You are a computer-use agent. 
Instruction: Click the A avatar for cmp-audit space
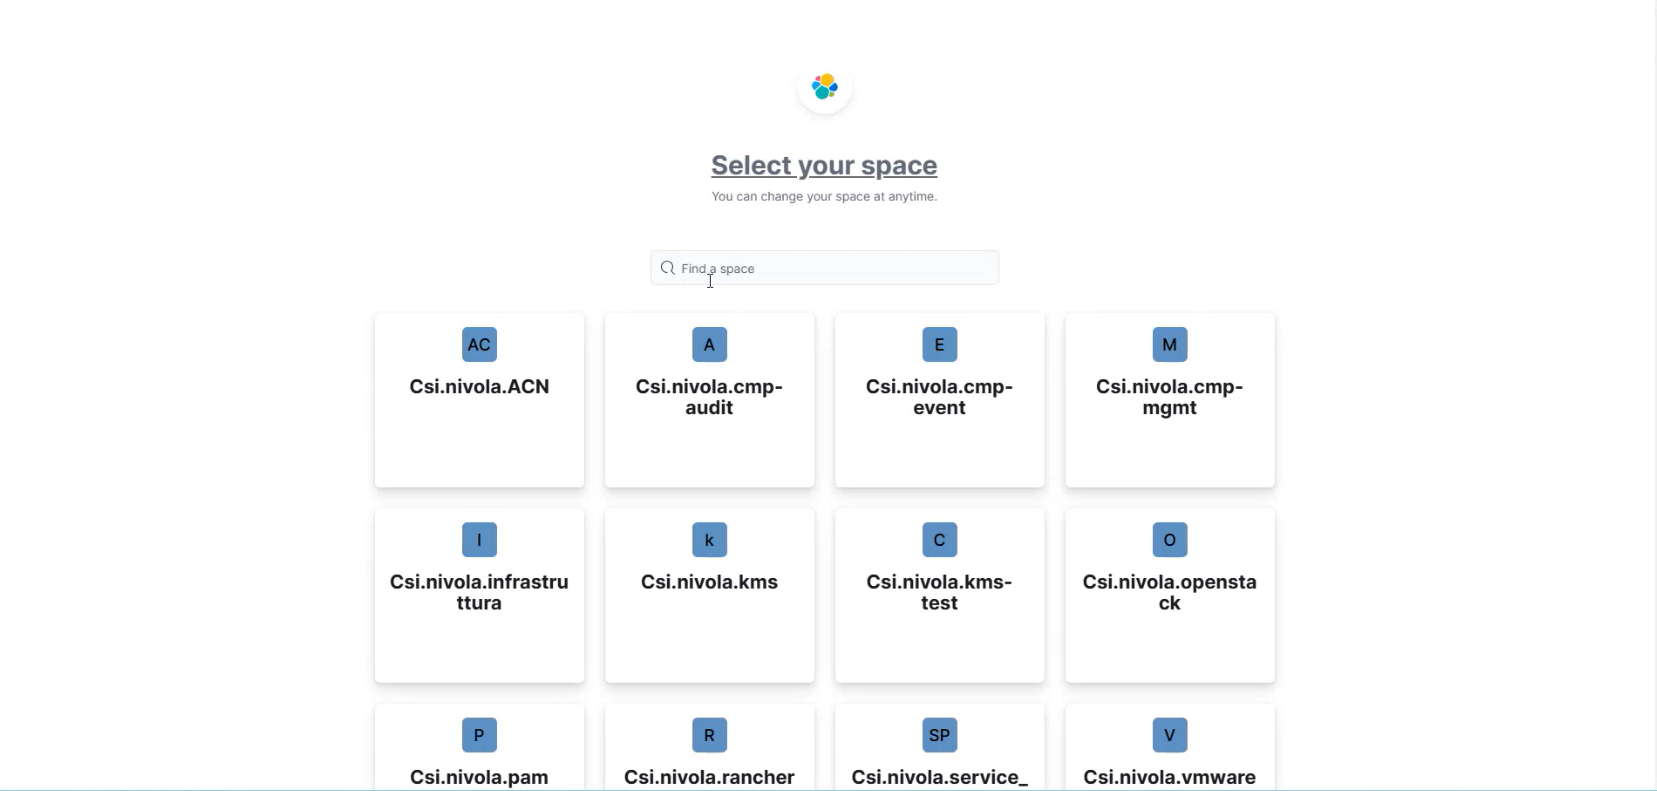709,344
